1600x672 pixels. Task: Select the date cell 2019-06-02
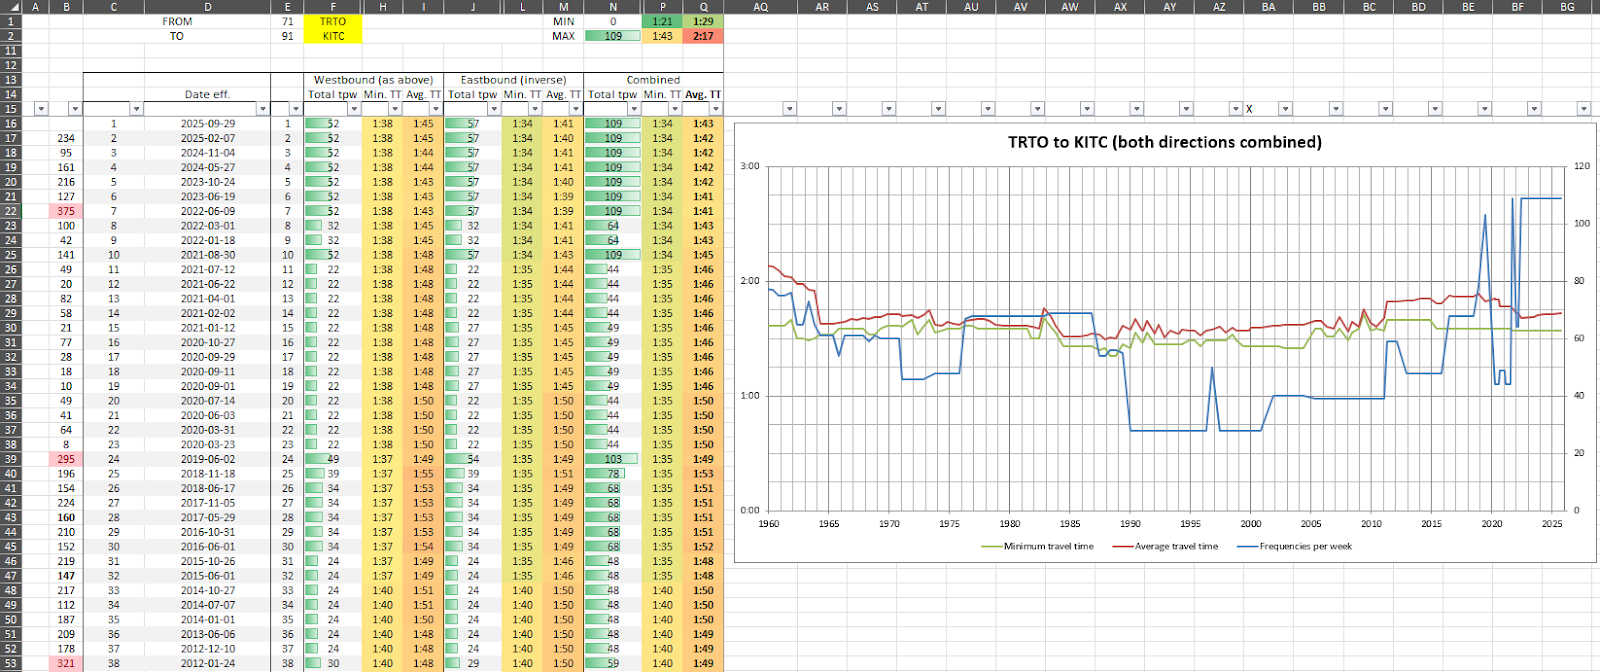(x=207, y=459)
